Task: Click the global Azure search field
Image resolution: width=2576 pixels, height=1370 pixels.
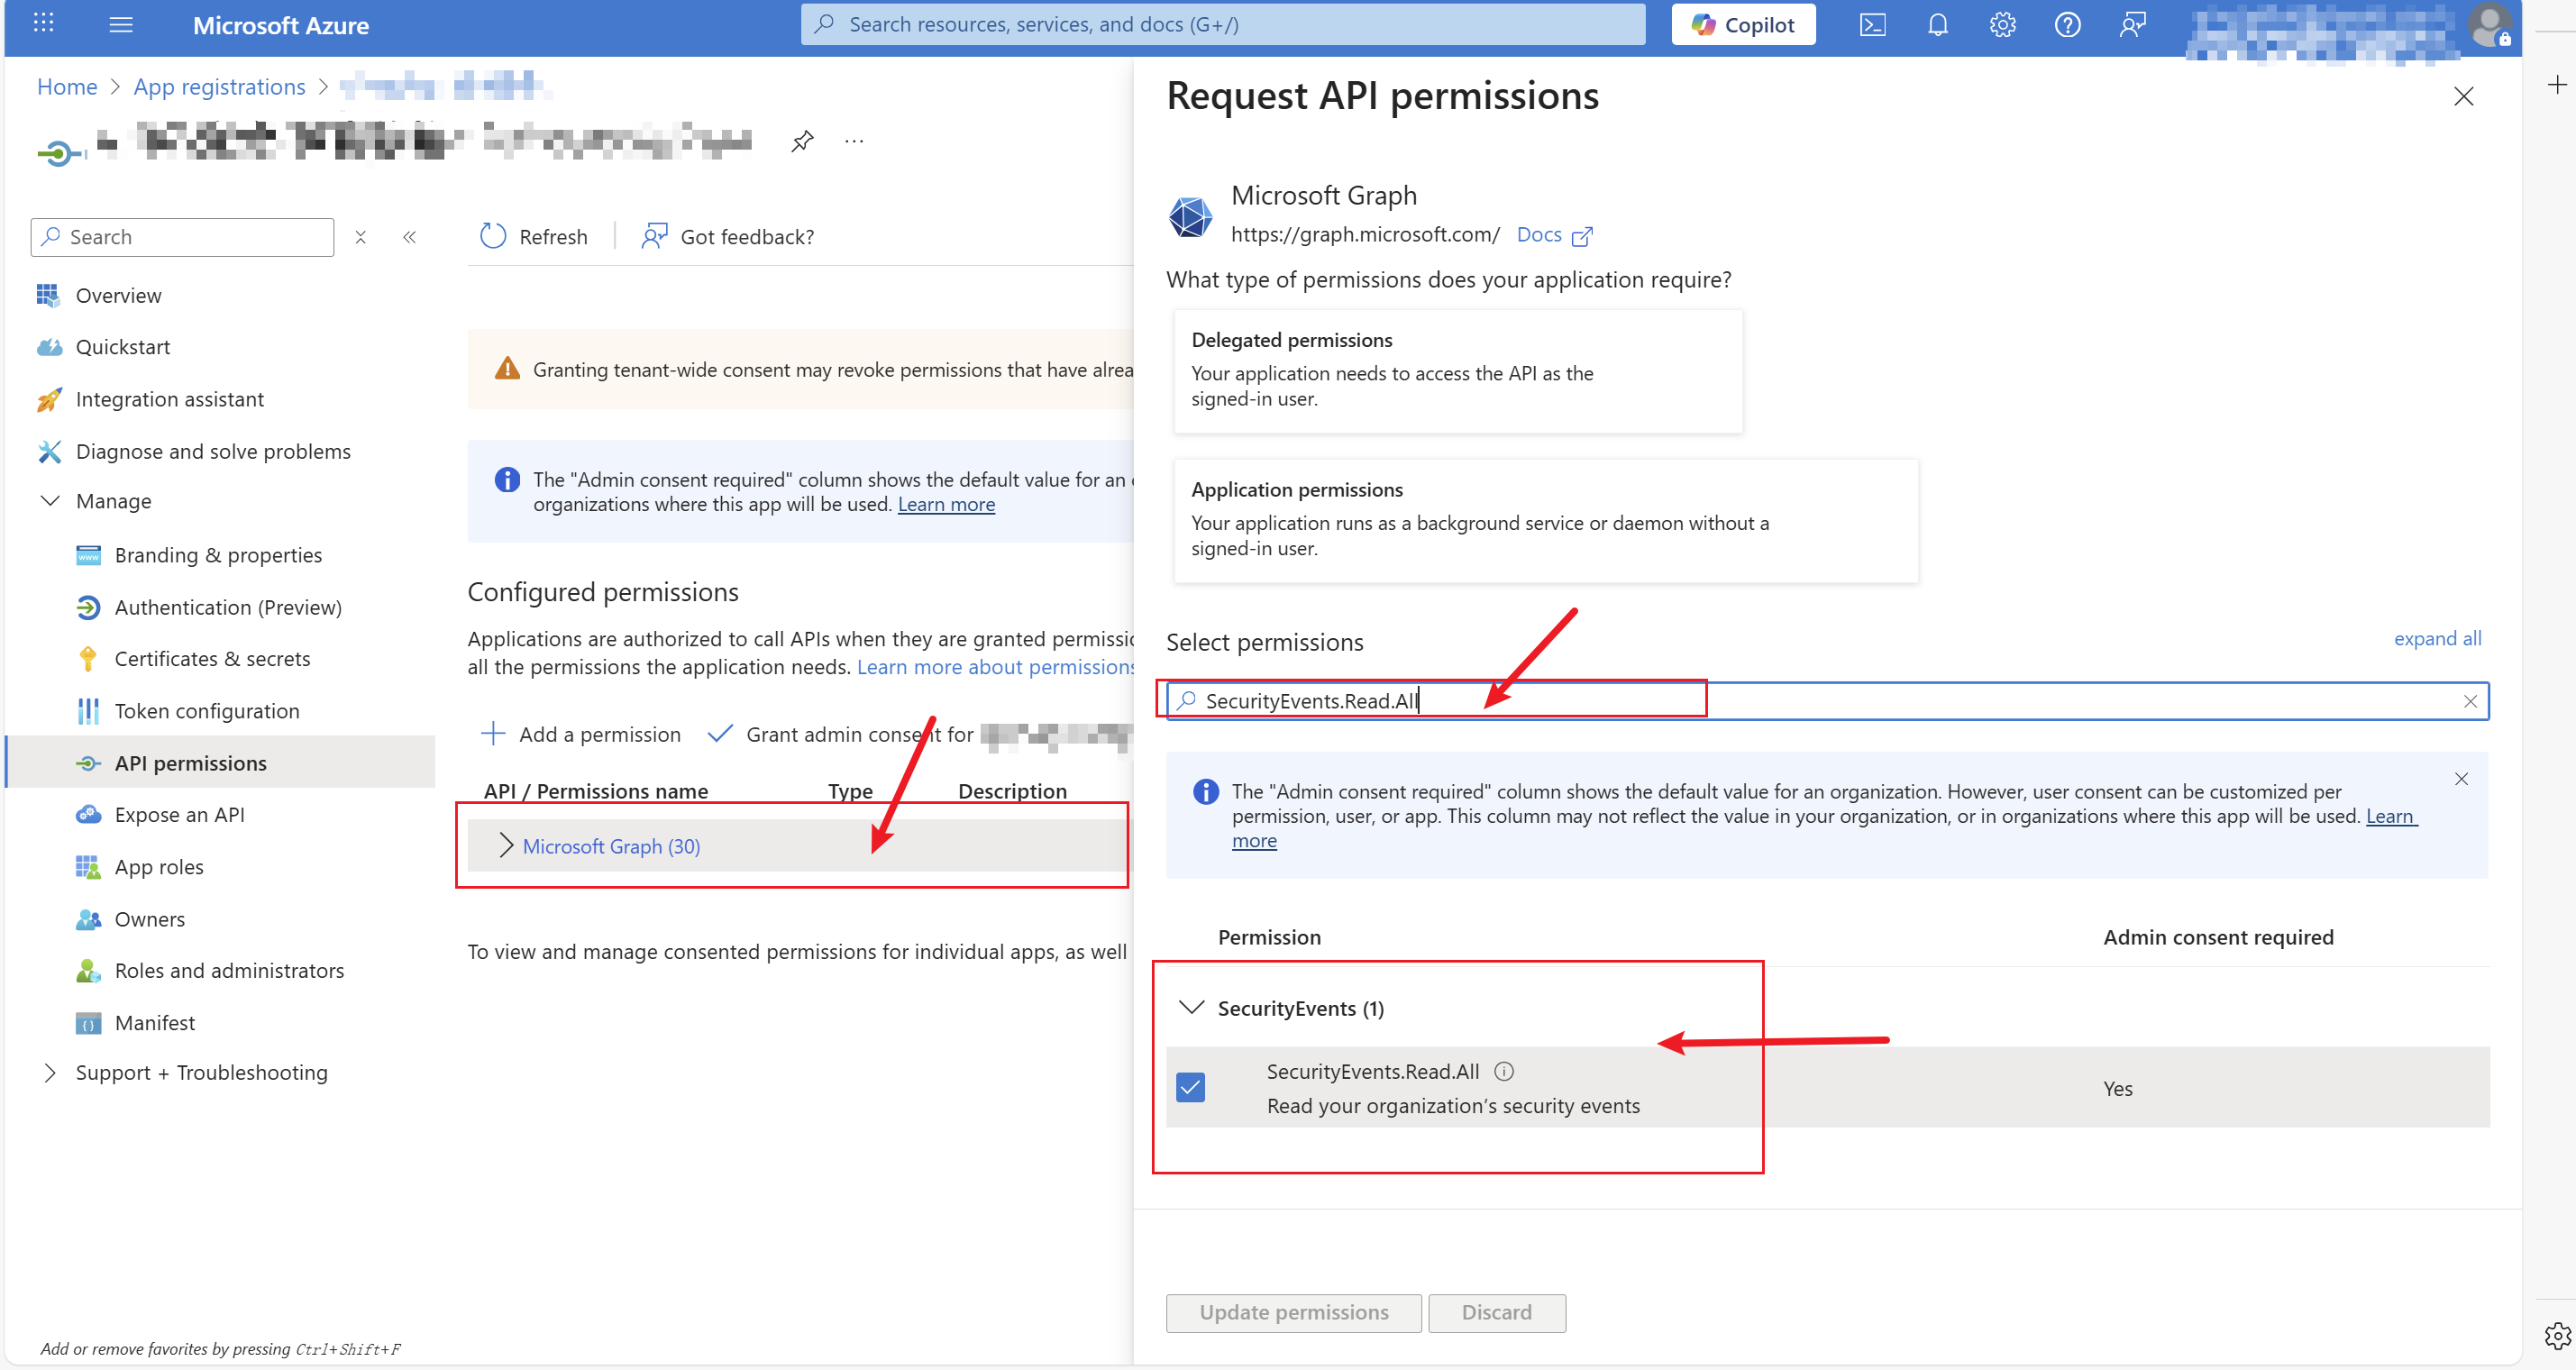Action: [x=1222, y=25]
